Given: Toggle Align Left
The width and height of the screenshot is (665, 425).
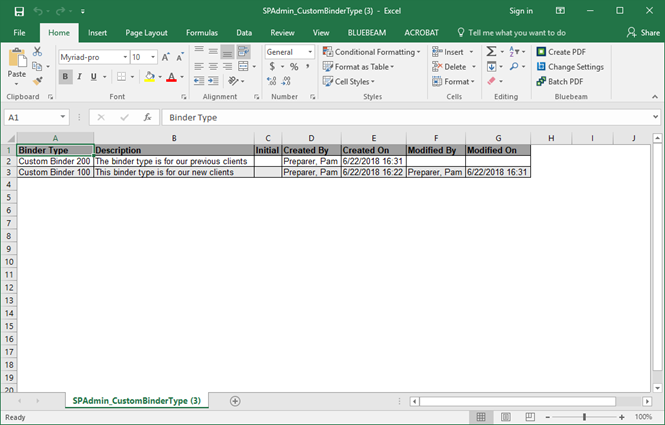Looking at the screenshot, I should pyautogui.click(x=199, y=67).
